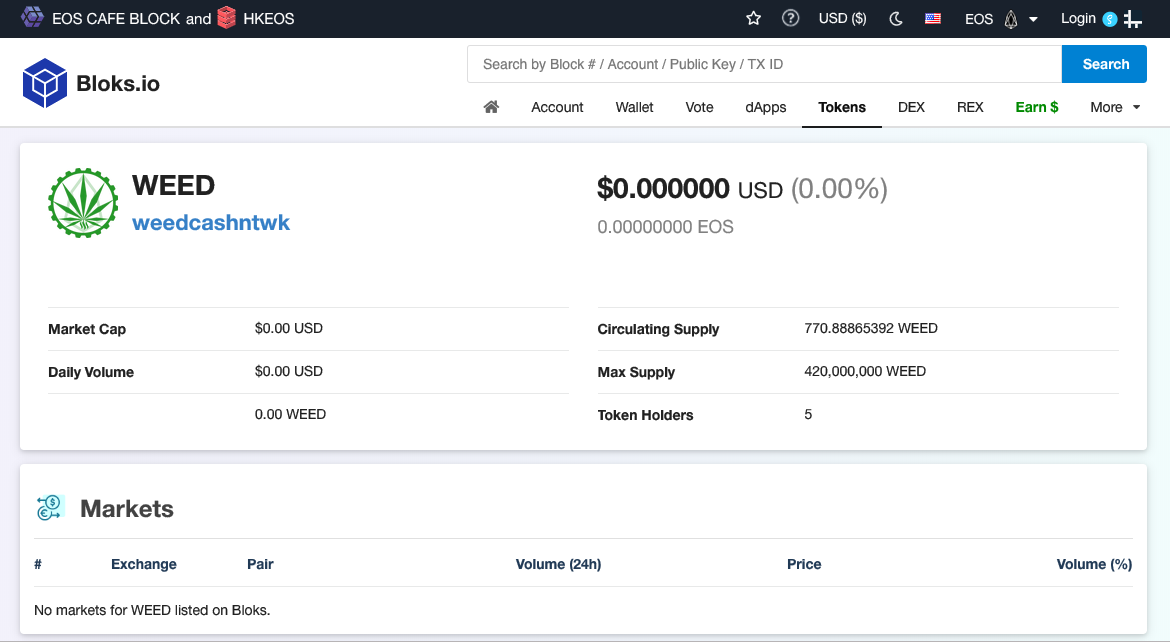The image size is (1170, 643).
Task: Click the blue Search button
Action: tap(1104, 64)
